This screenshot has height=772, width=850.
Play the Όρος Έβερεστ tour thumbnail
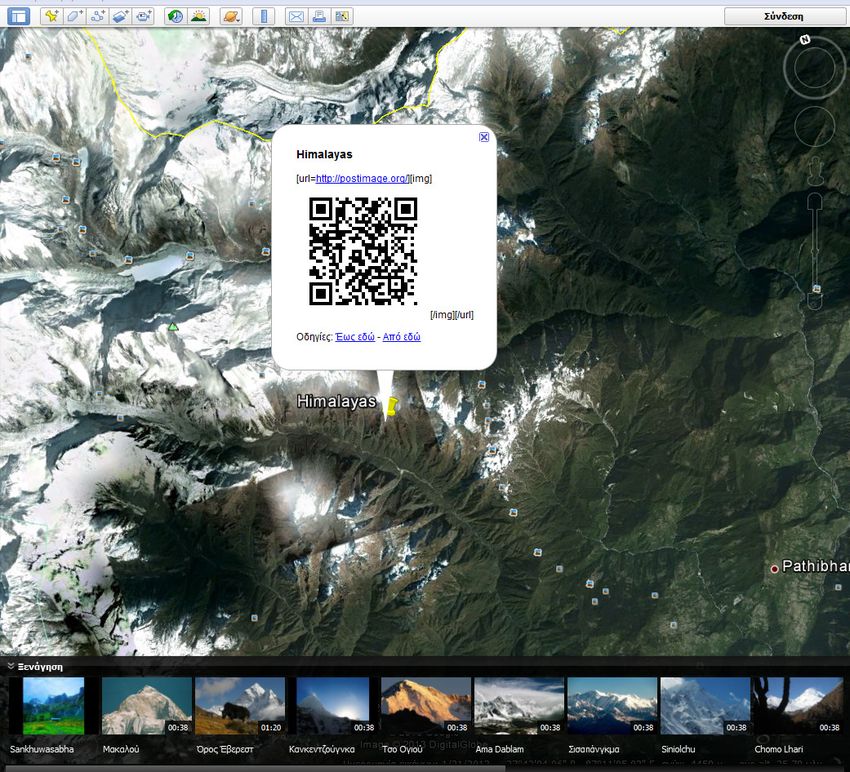(x=240, y=706)
